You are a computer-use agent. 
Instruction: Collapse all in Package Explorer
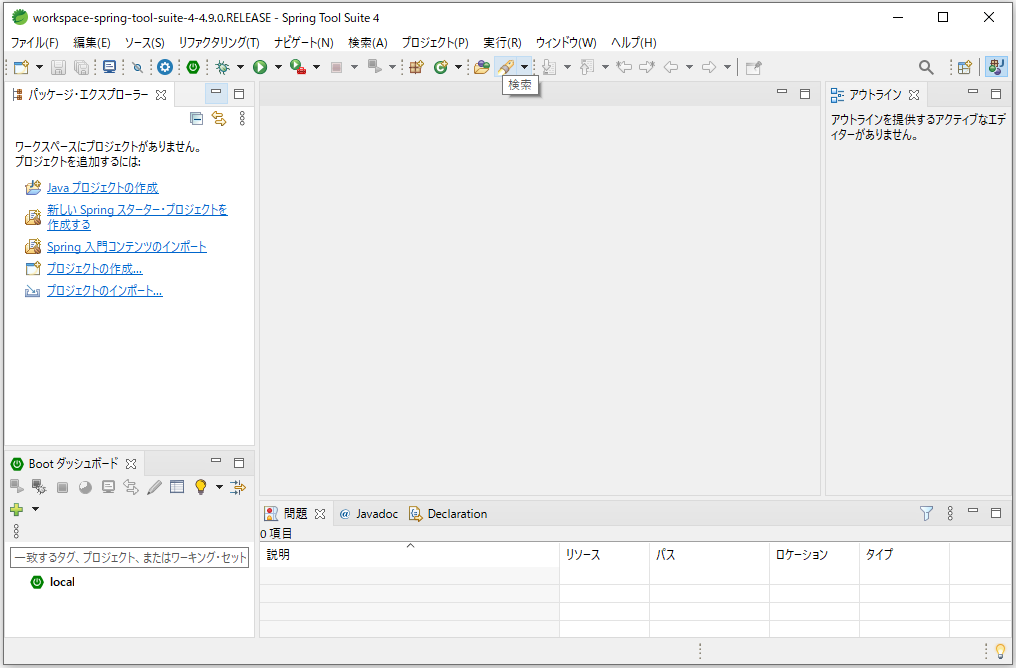pos(196,119)
